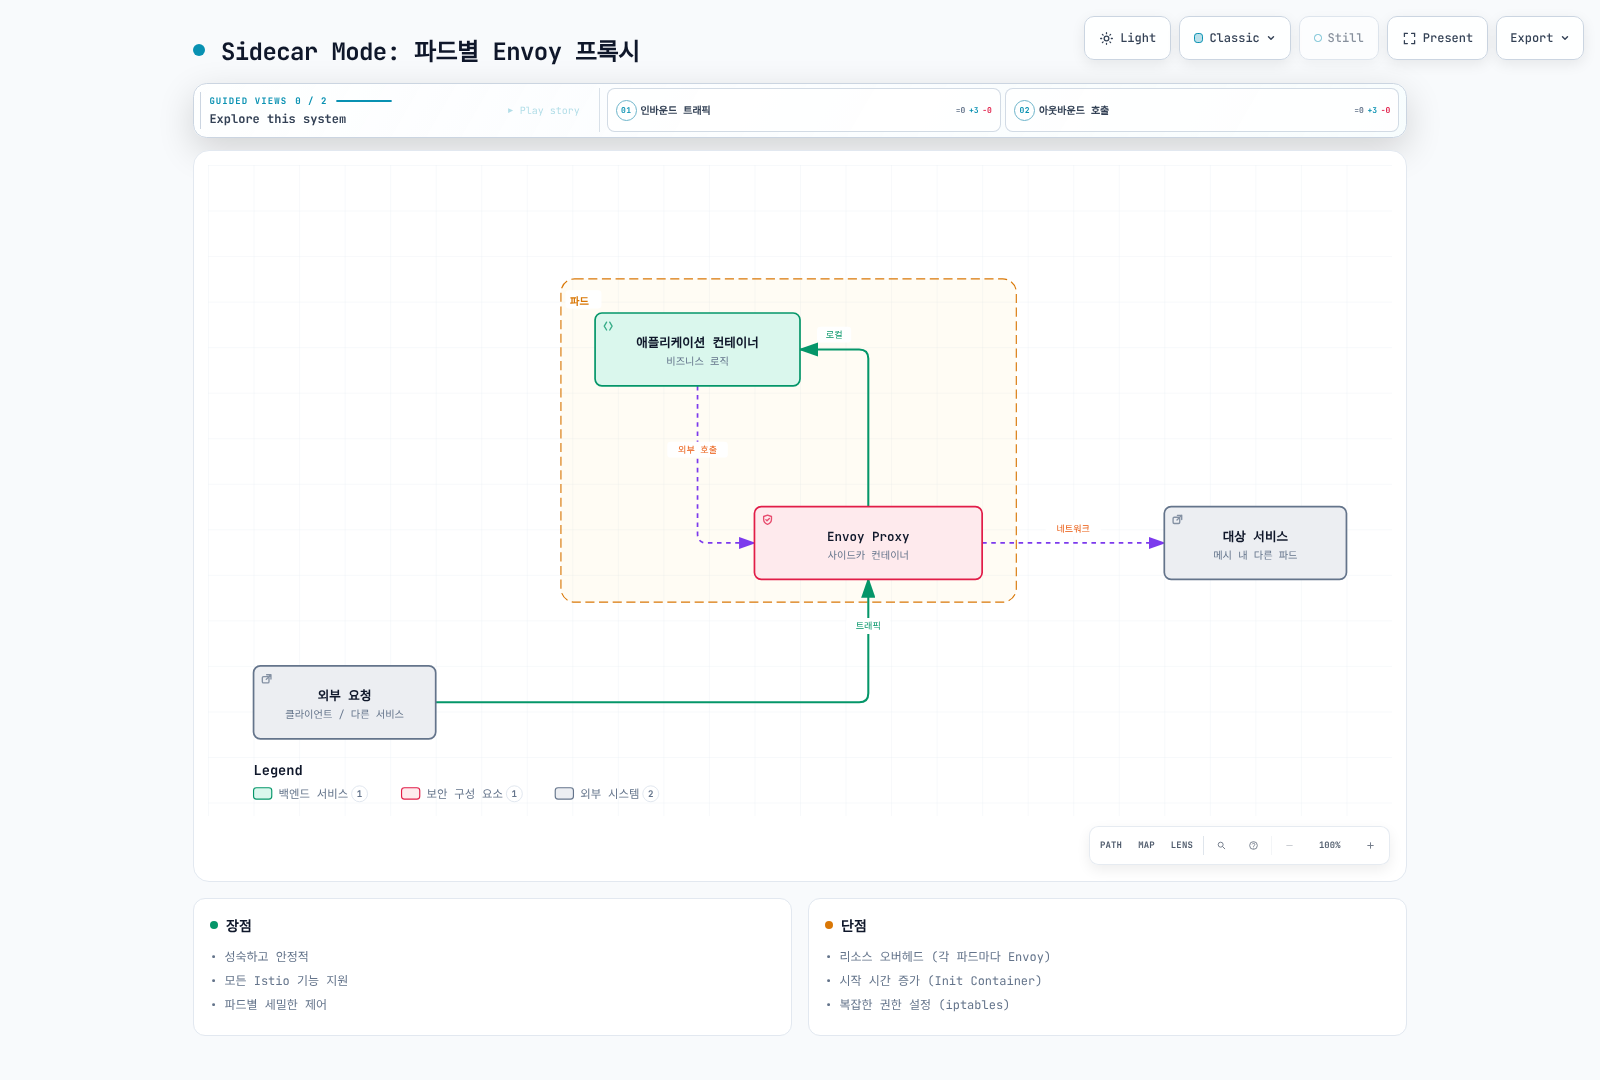Select the 대상 서비스 node
The image size is (1600, 1080).
pos(1255,543)
